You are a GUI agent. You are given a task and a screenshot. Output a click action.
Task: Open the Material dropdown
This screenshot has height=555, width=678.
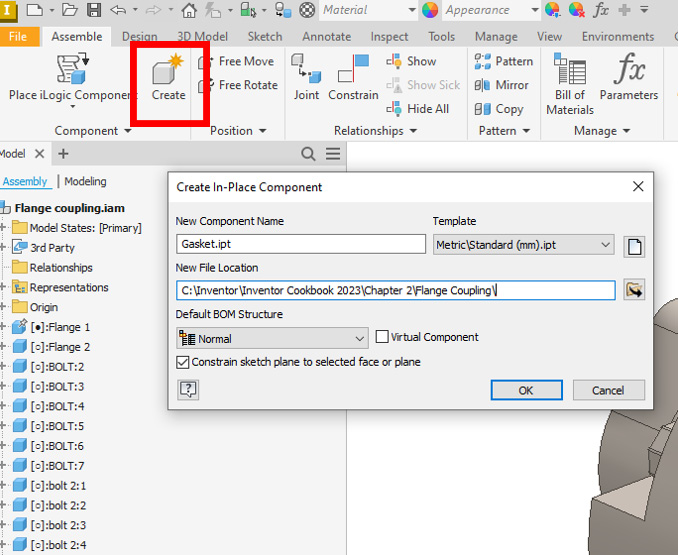(412, 10)
